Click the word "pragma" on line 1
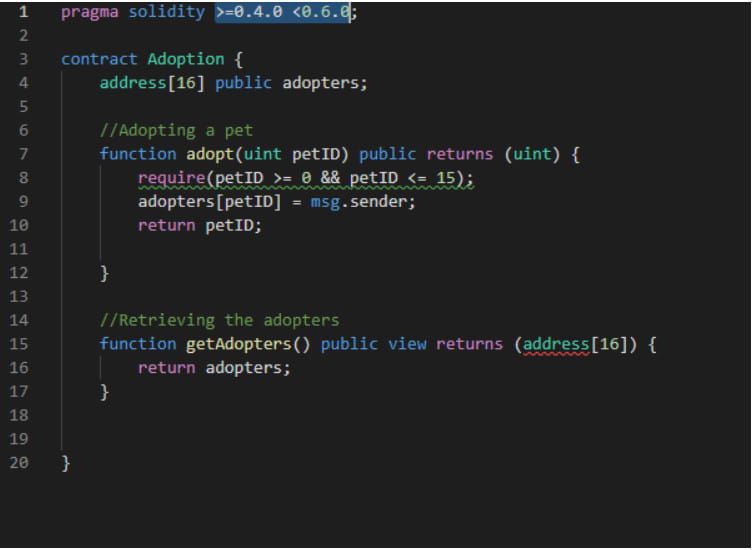Viewport: 754px width, 550px height. tap(89, 12)
